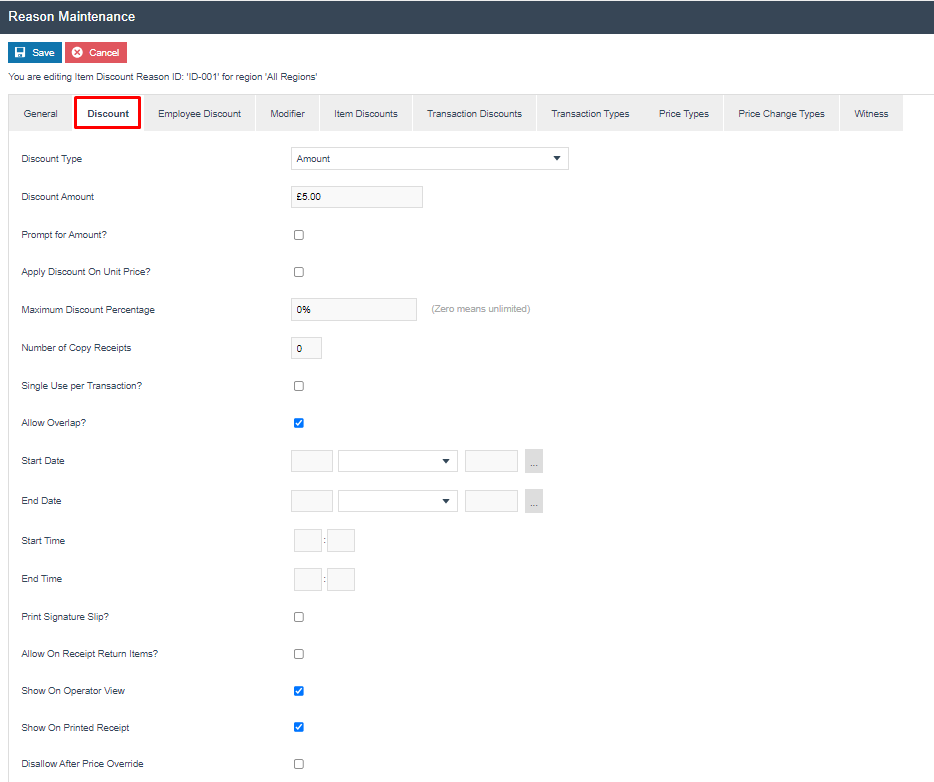Open the General tab
Image resolution: width=934 pixels, height=782 pixels.
click(41, 113)
